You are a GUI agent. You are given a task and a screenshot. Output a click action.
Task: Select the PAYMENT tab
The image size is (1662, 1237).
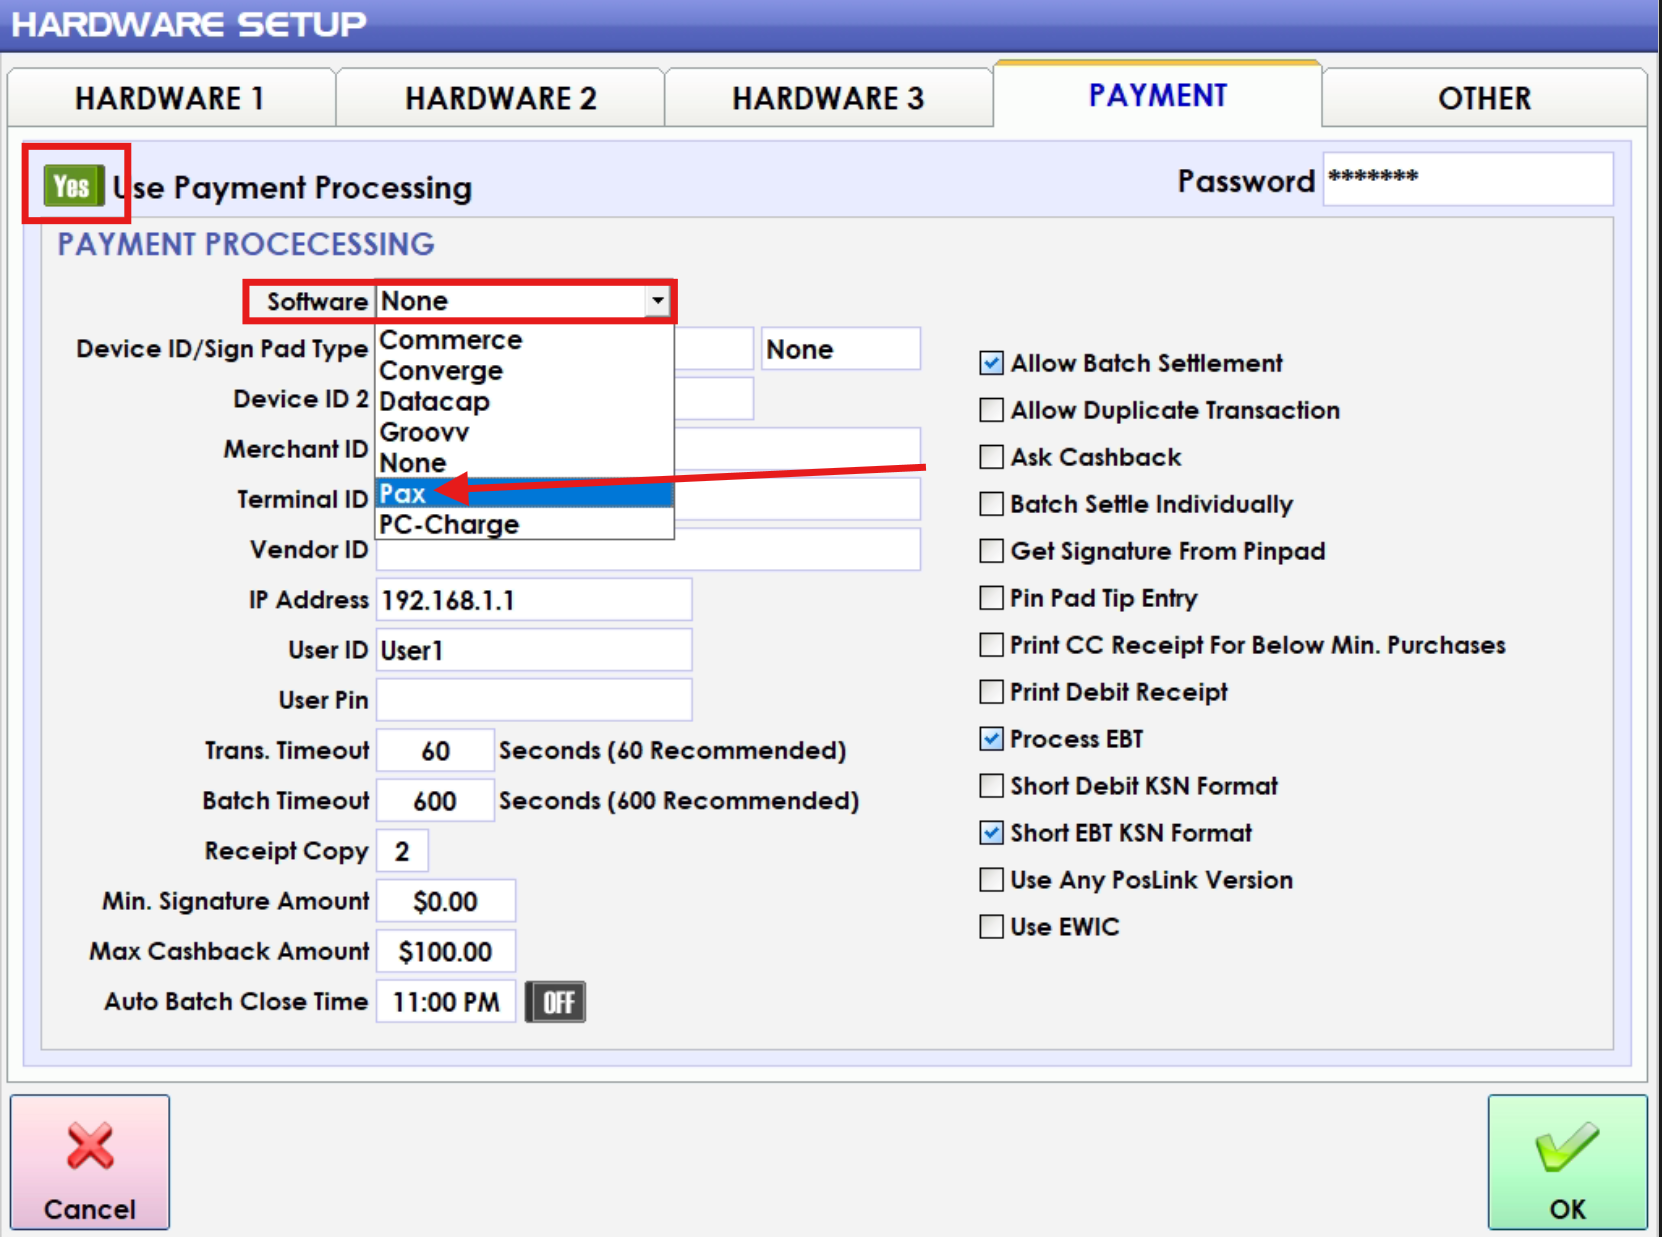point(1157,95)
